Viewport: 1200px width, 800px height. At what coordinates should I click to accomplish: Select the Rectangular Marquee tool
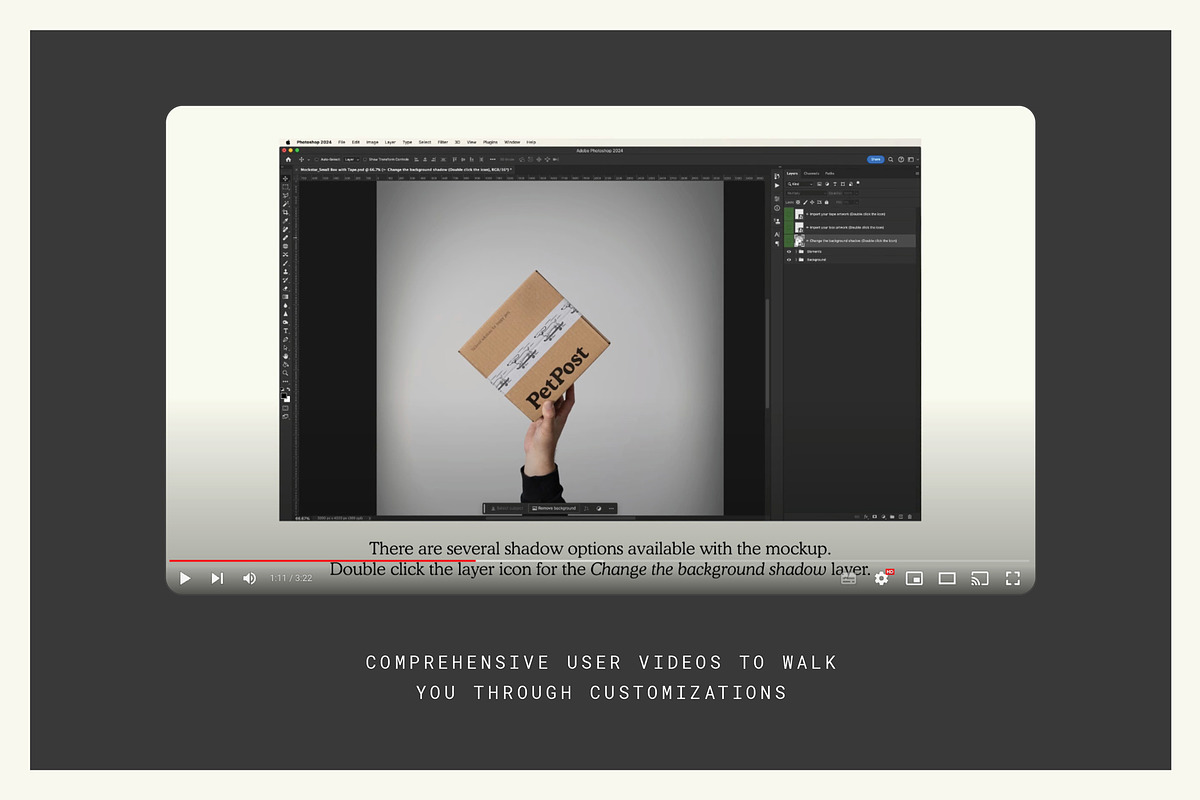click(285, 186)
